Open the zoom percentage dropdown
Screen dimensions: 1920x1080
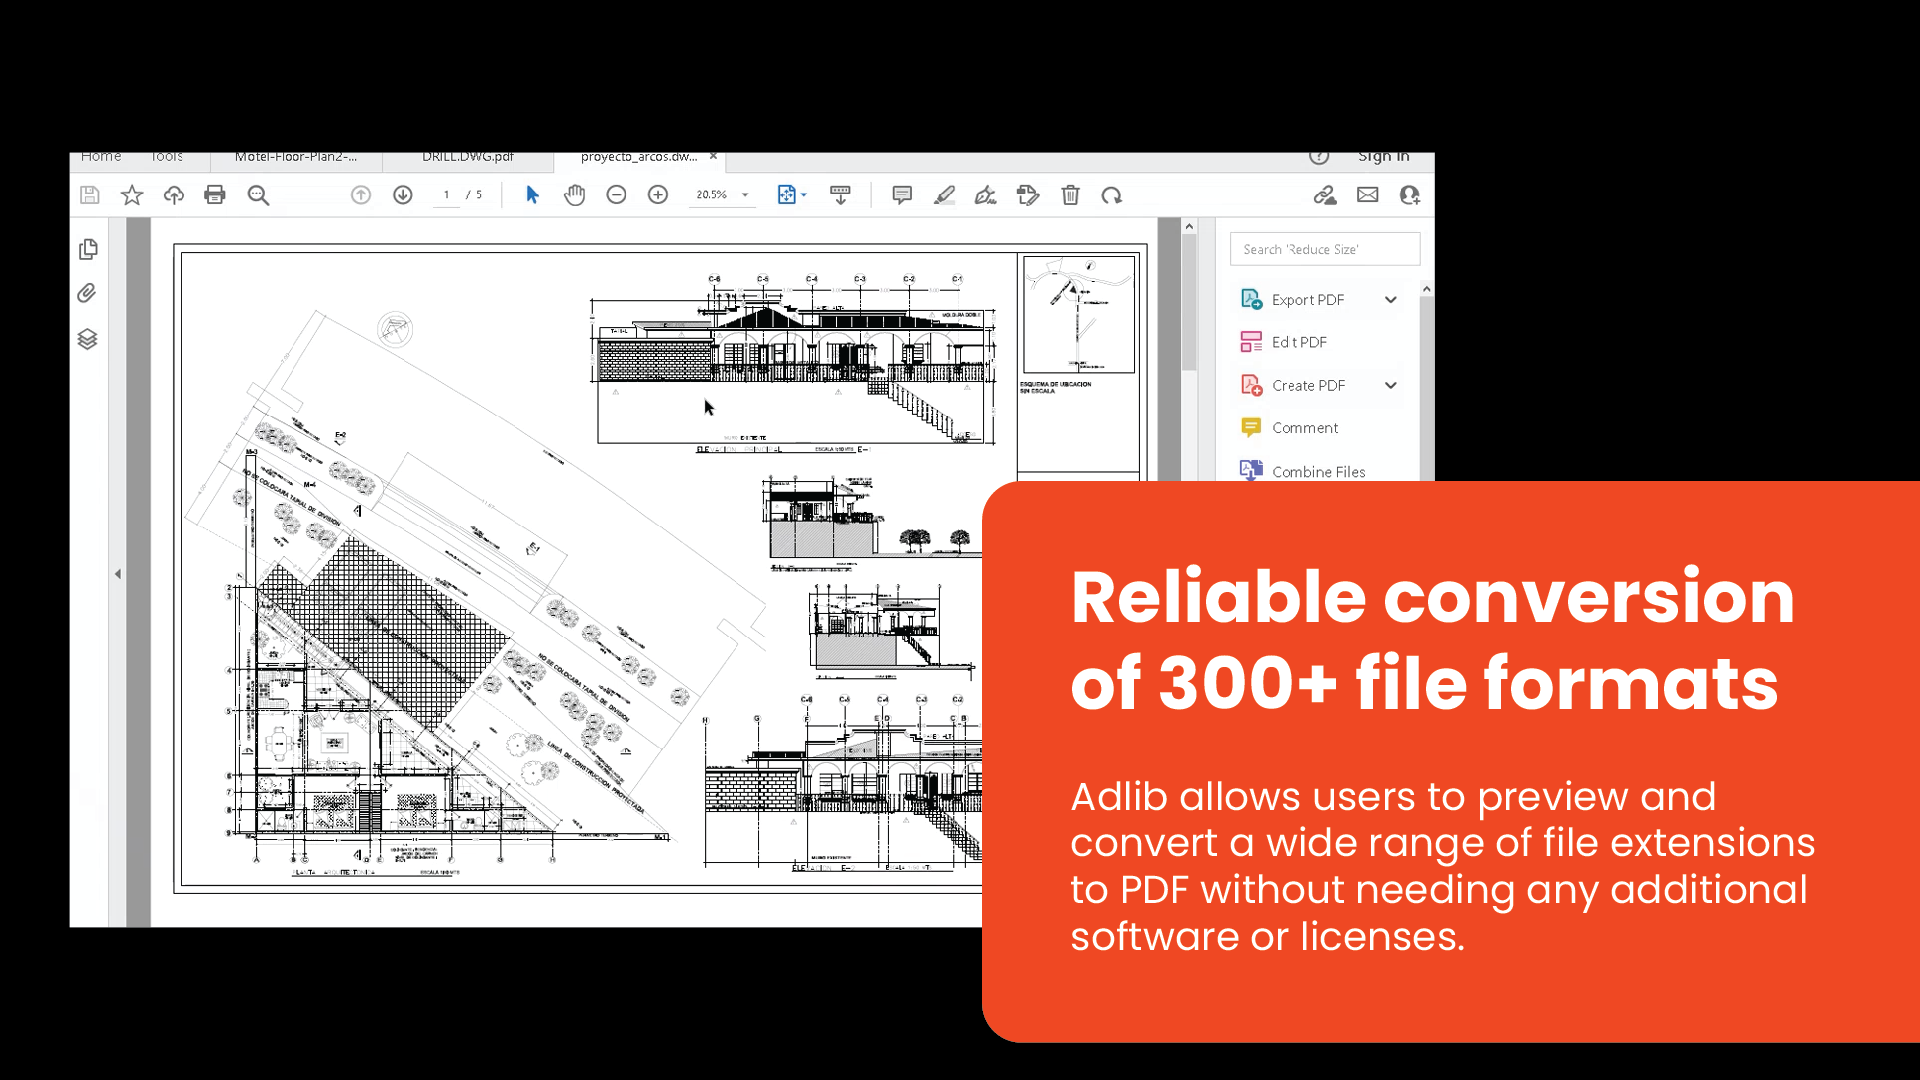click(745, 195)
